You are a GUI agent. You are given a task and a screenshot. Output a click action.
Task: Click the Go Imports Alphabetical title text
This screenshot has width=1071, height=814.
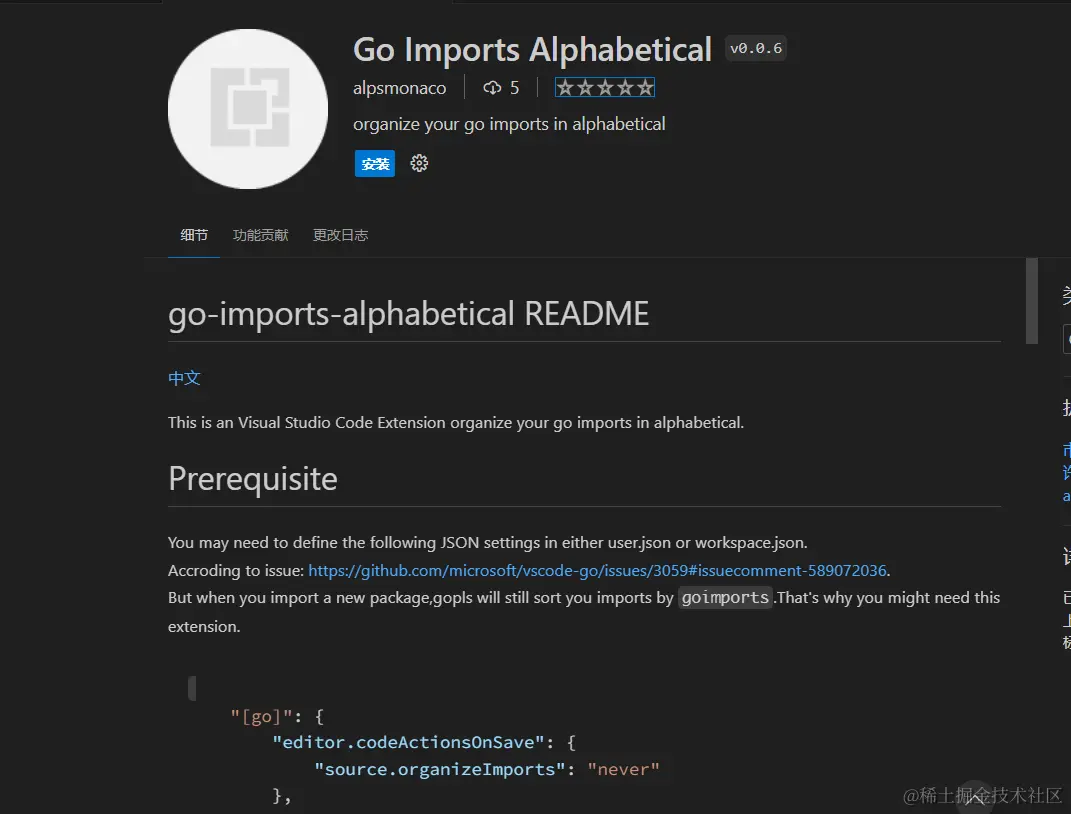click(x=532, y=49)
